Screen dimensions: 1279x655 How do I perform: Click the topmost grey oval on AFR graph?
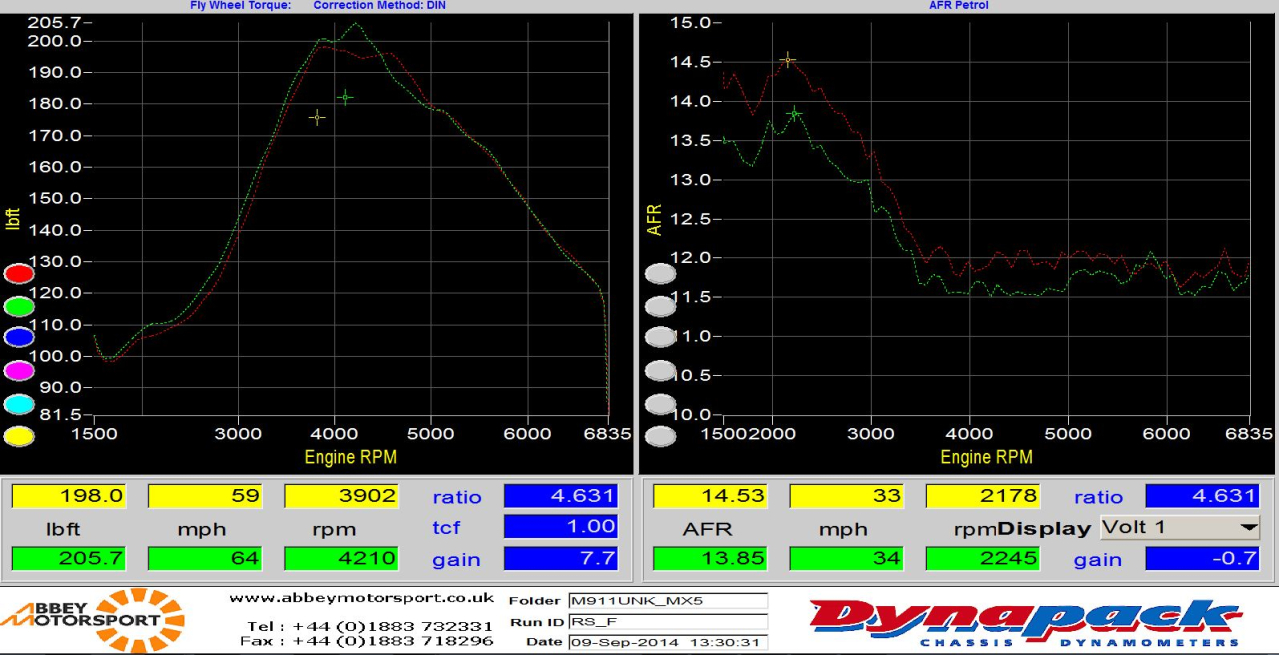click(x=660, y=273)
